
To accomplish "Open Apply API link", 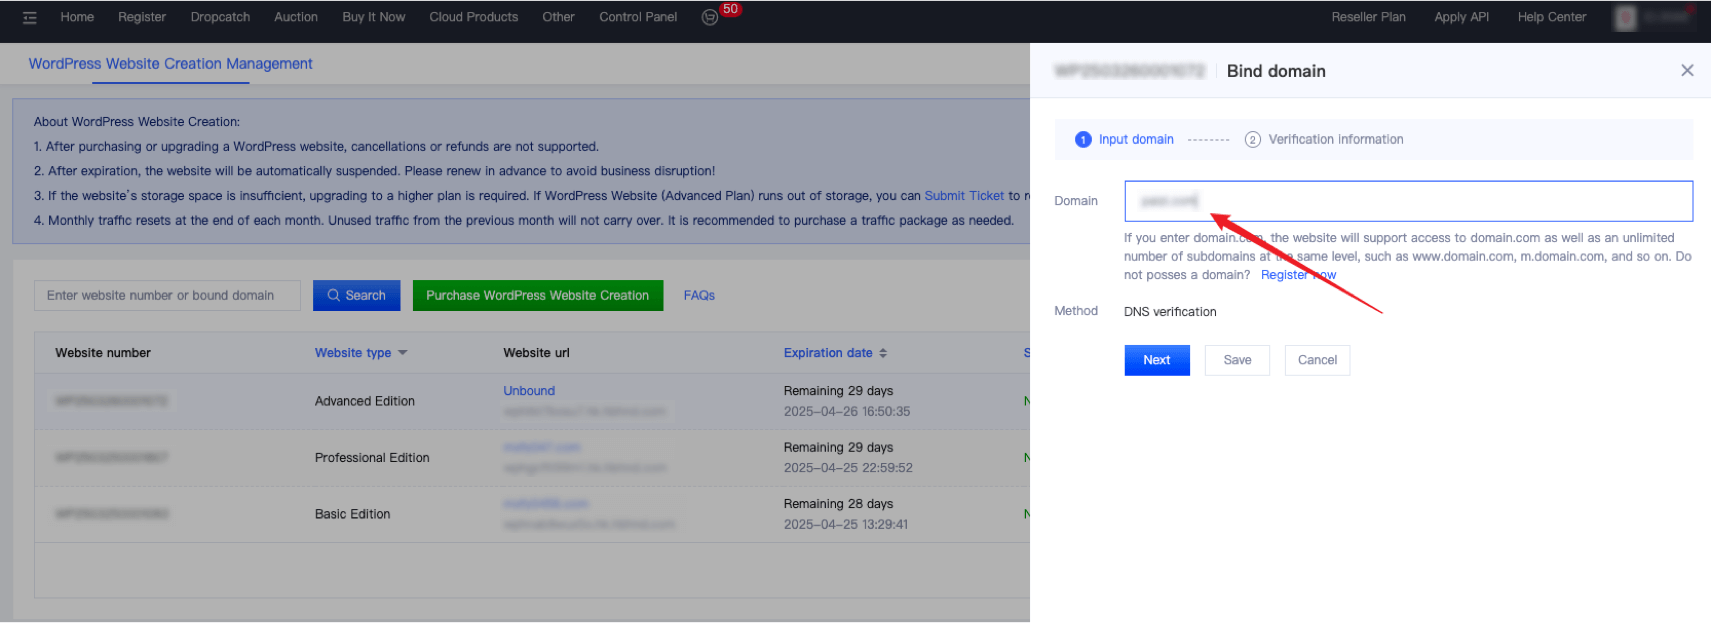I will pos(1461,17).
